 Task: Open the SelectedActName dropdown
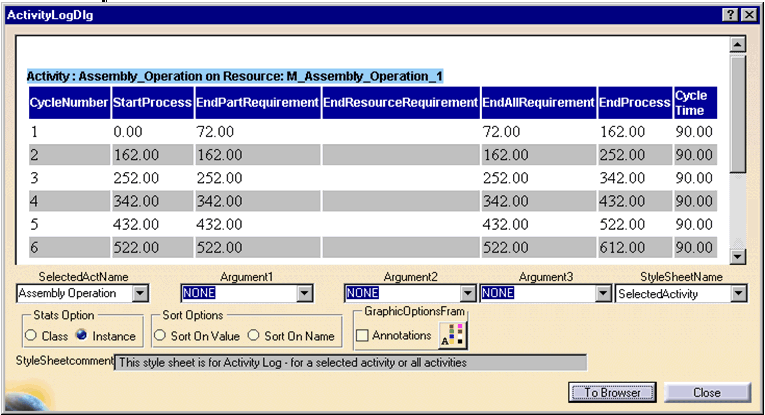[140, 293]
